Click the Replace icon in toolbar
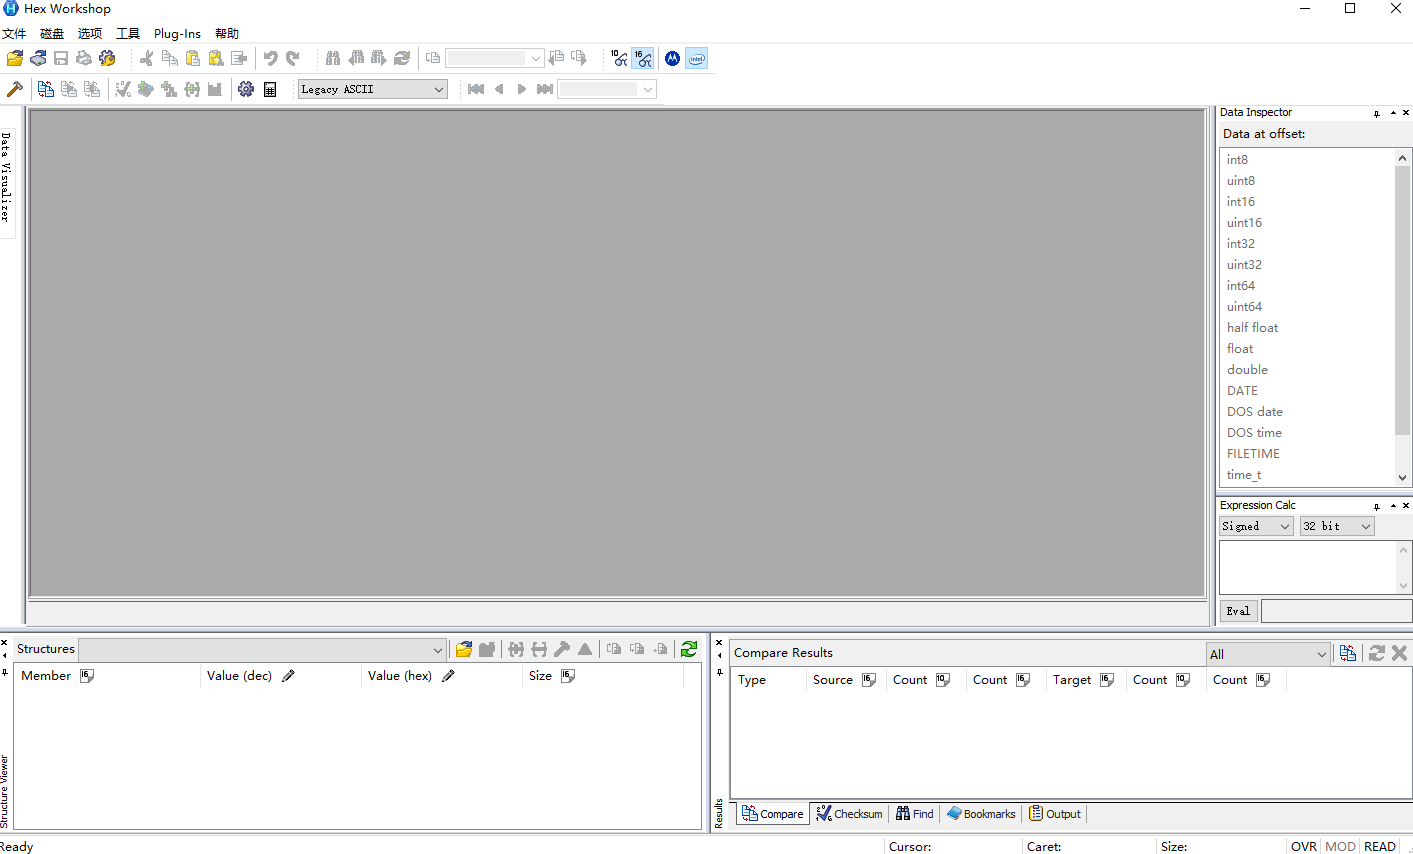The image size is (1413, 854). tap(402, 59)
